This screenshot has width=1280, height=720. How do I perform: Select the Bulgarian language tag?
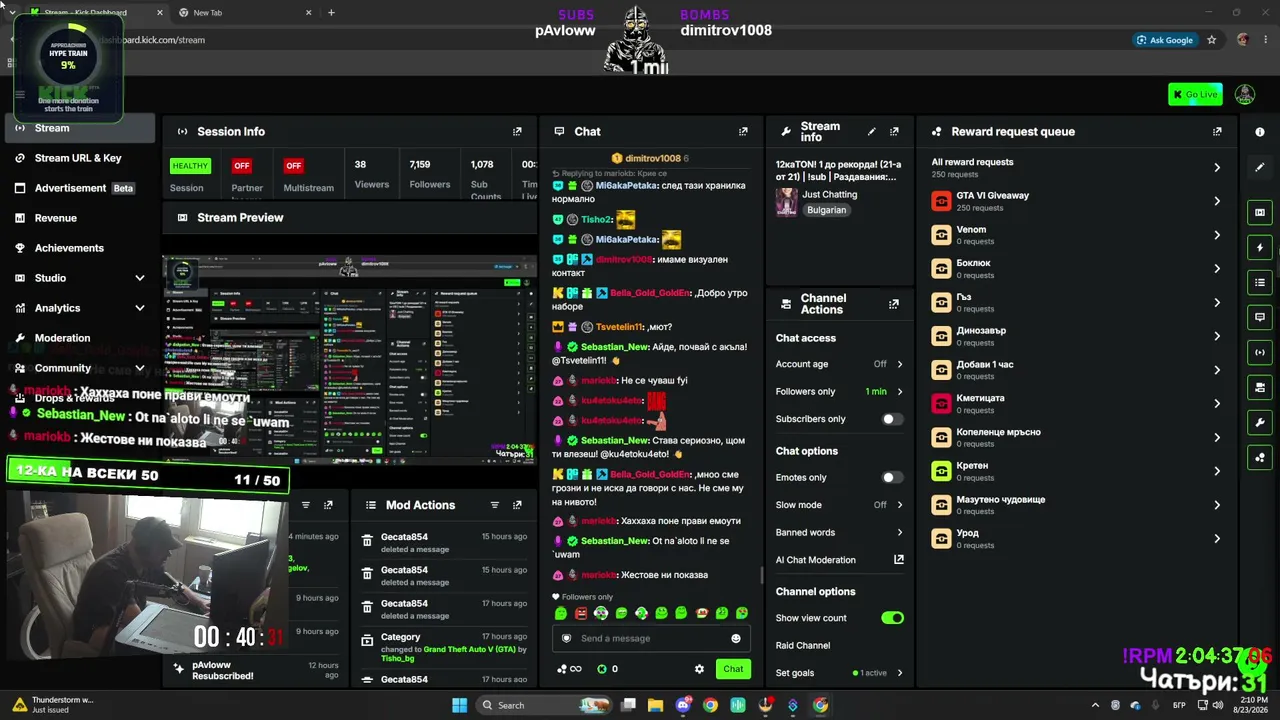827,210
